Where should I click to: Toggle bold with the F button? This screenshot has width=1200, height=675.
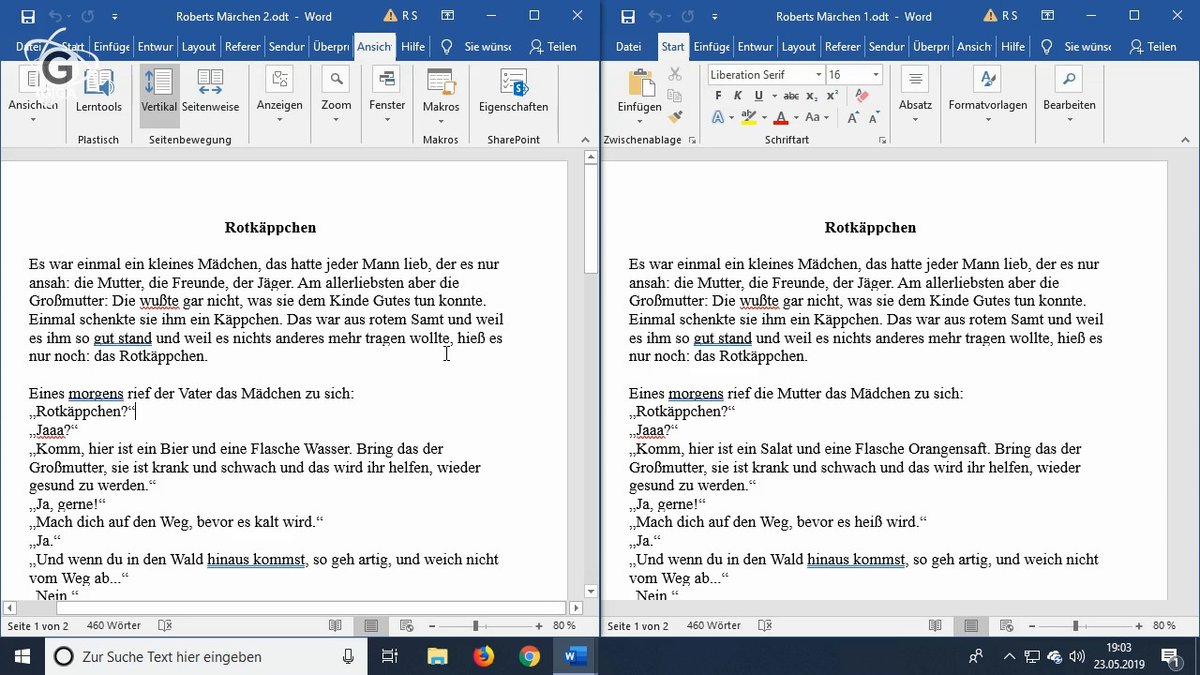pyautogui.click(x=718, y=94)
